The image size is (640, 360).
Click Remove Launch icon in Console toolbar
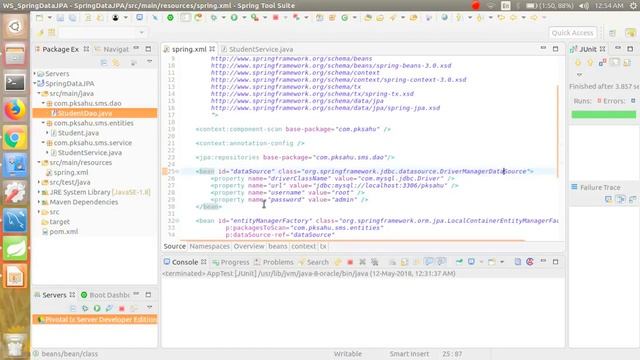pos(362,262)
